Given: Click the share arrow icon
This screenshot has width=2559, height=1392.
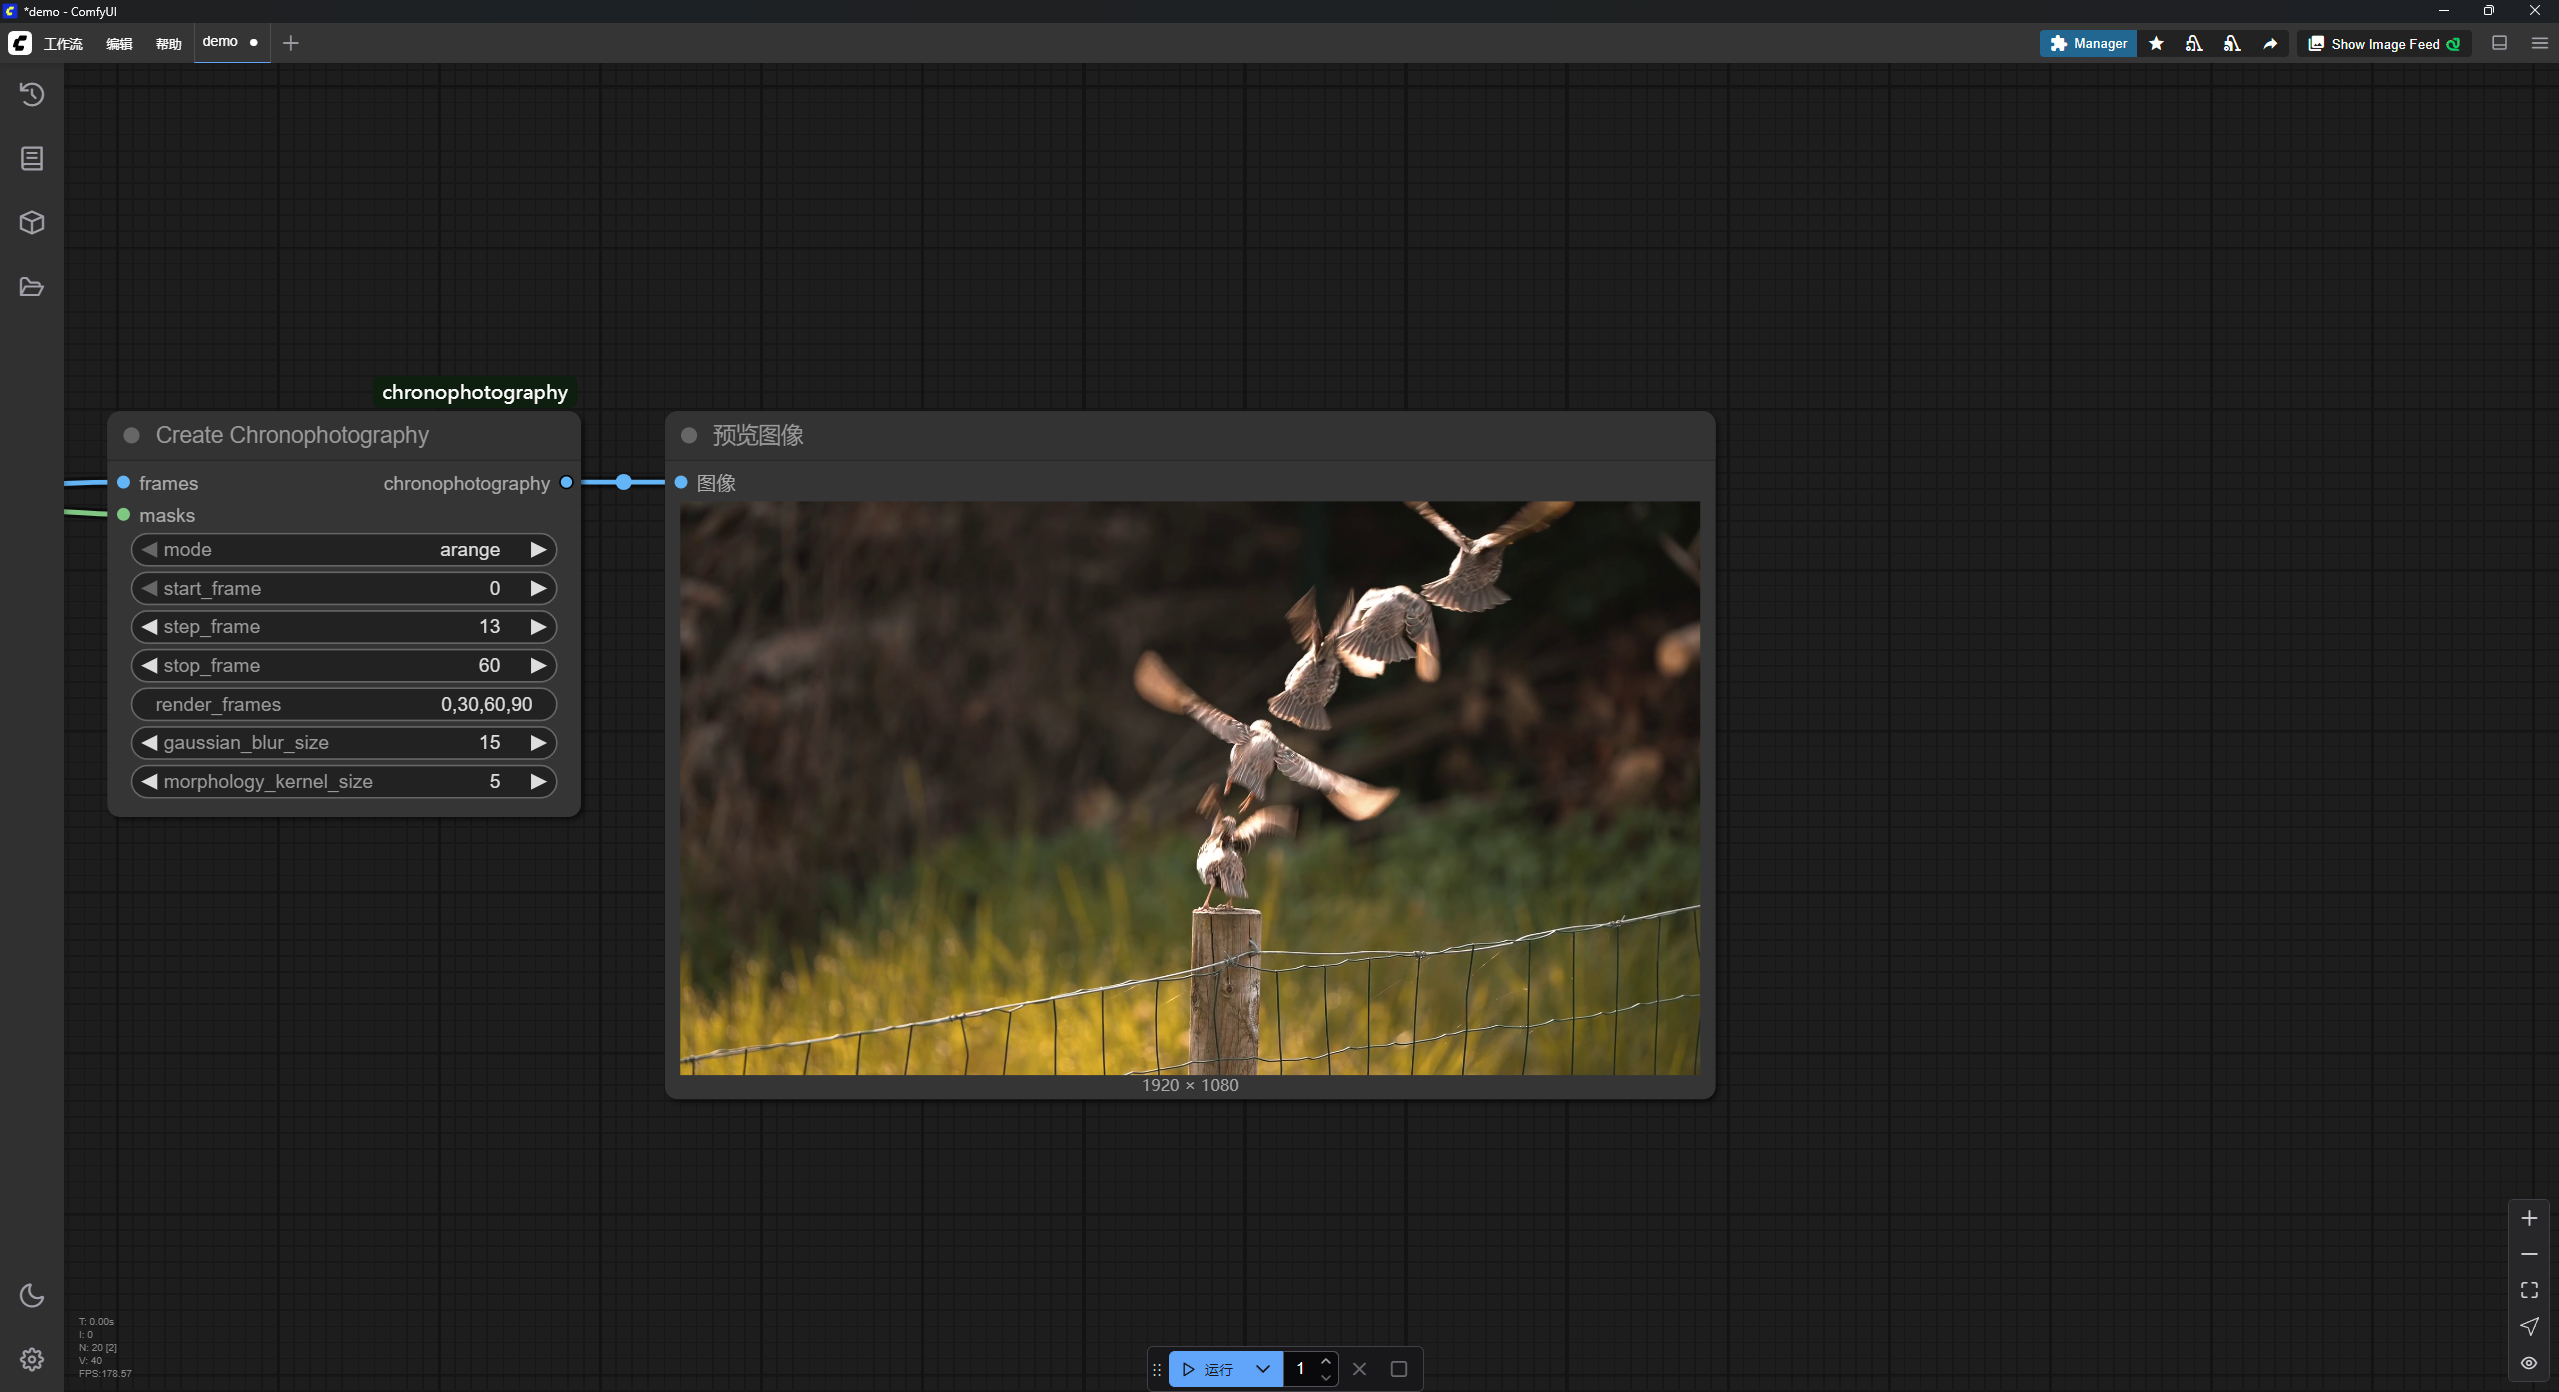Looking at the screenshot, I should (2270, 44).
